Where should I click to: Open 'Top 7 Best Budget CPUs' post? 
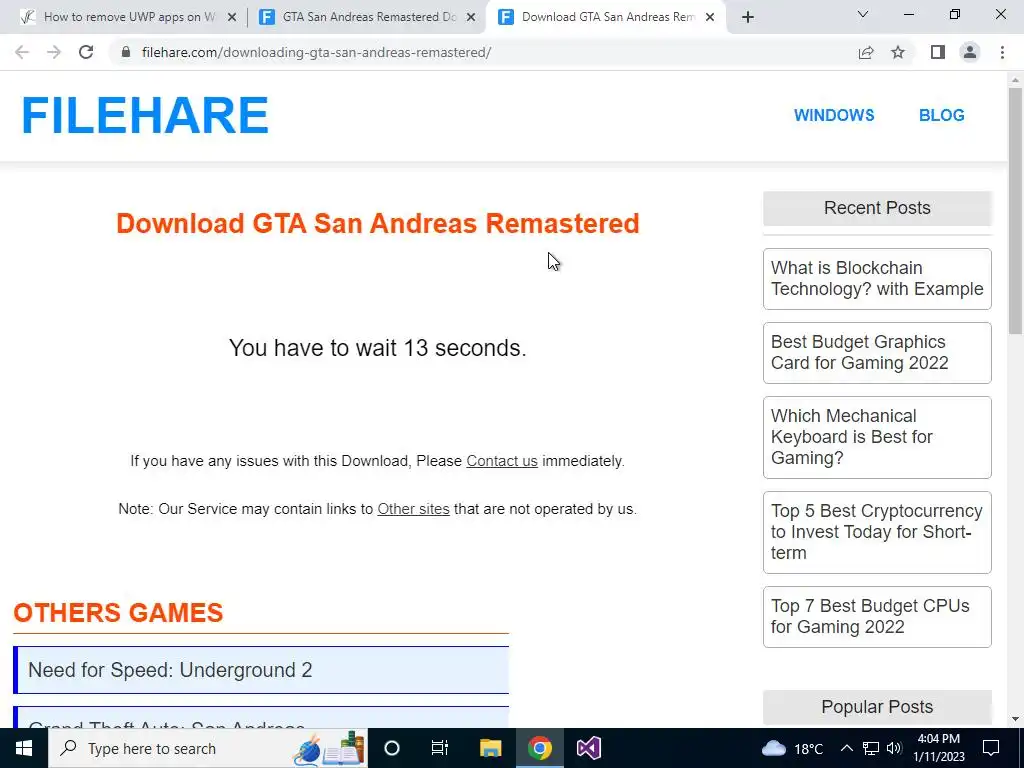pos(877,616)
